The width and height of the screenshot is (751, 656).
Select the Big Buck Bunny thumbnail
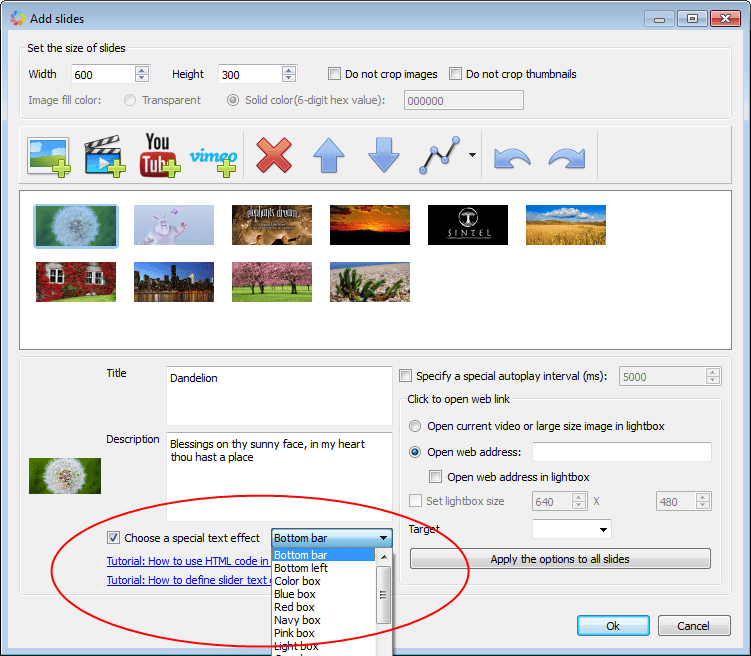pos(174,225)
